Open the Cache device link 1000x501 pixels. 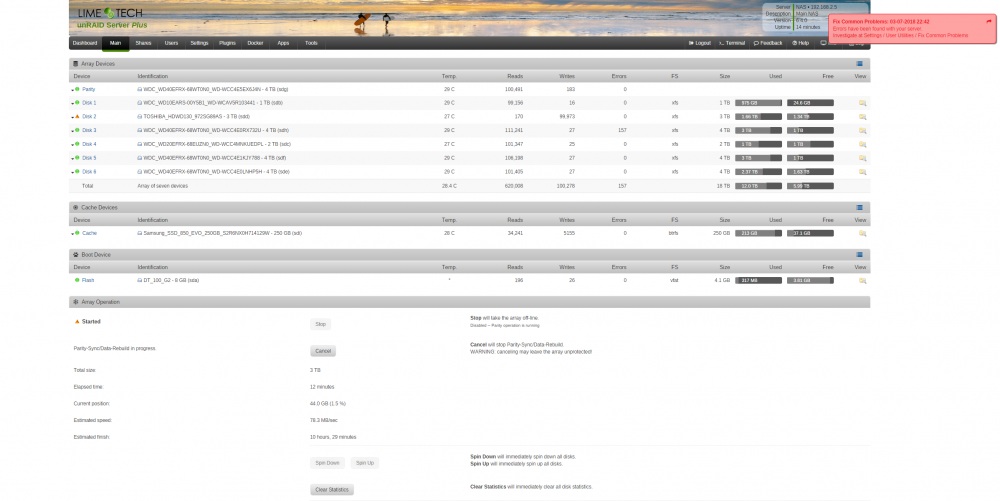[x=89, y=233]
